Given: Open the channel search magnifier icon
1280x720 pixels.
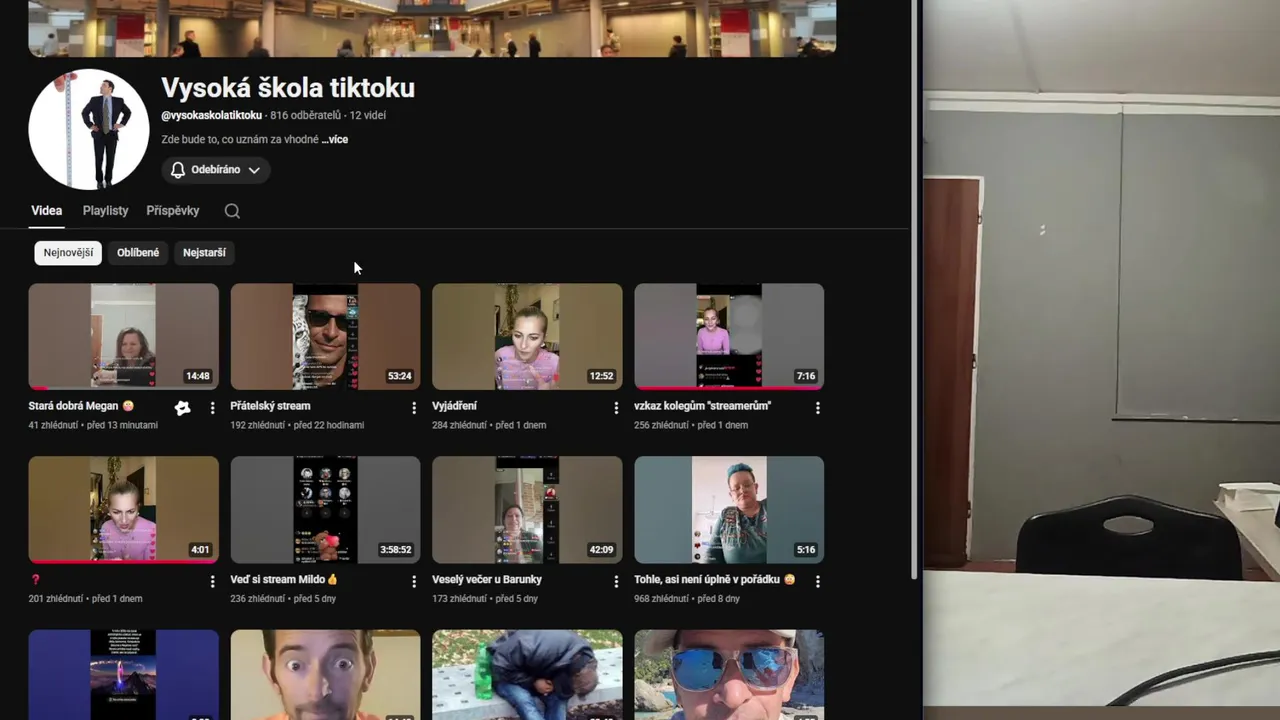Looking at the screenshot, I should 232,211.
